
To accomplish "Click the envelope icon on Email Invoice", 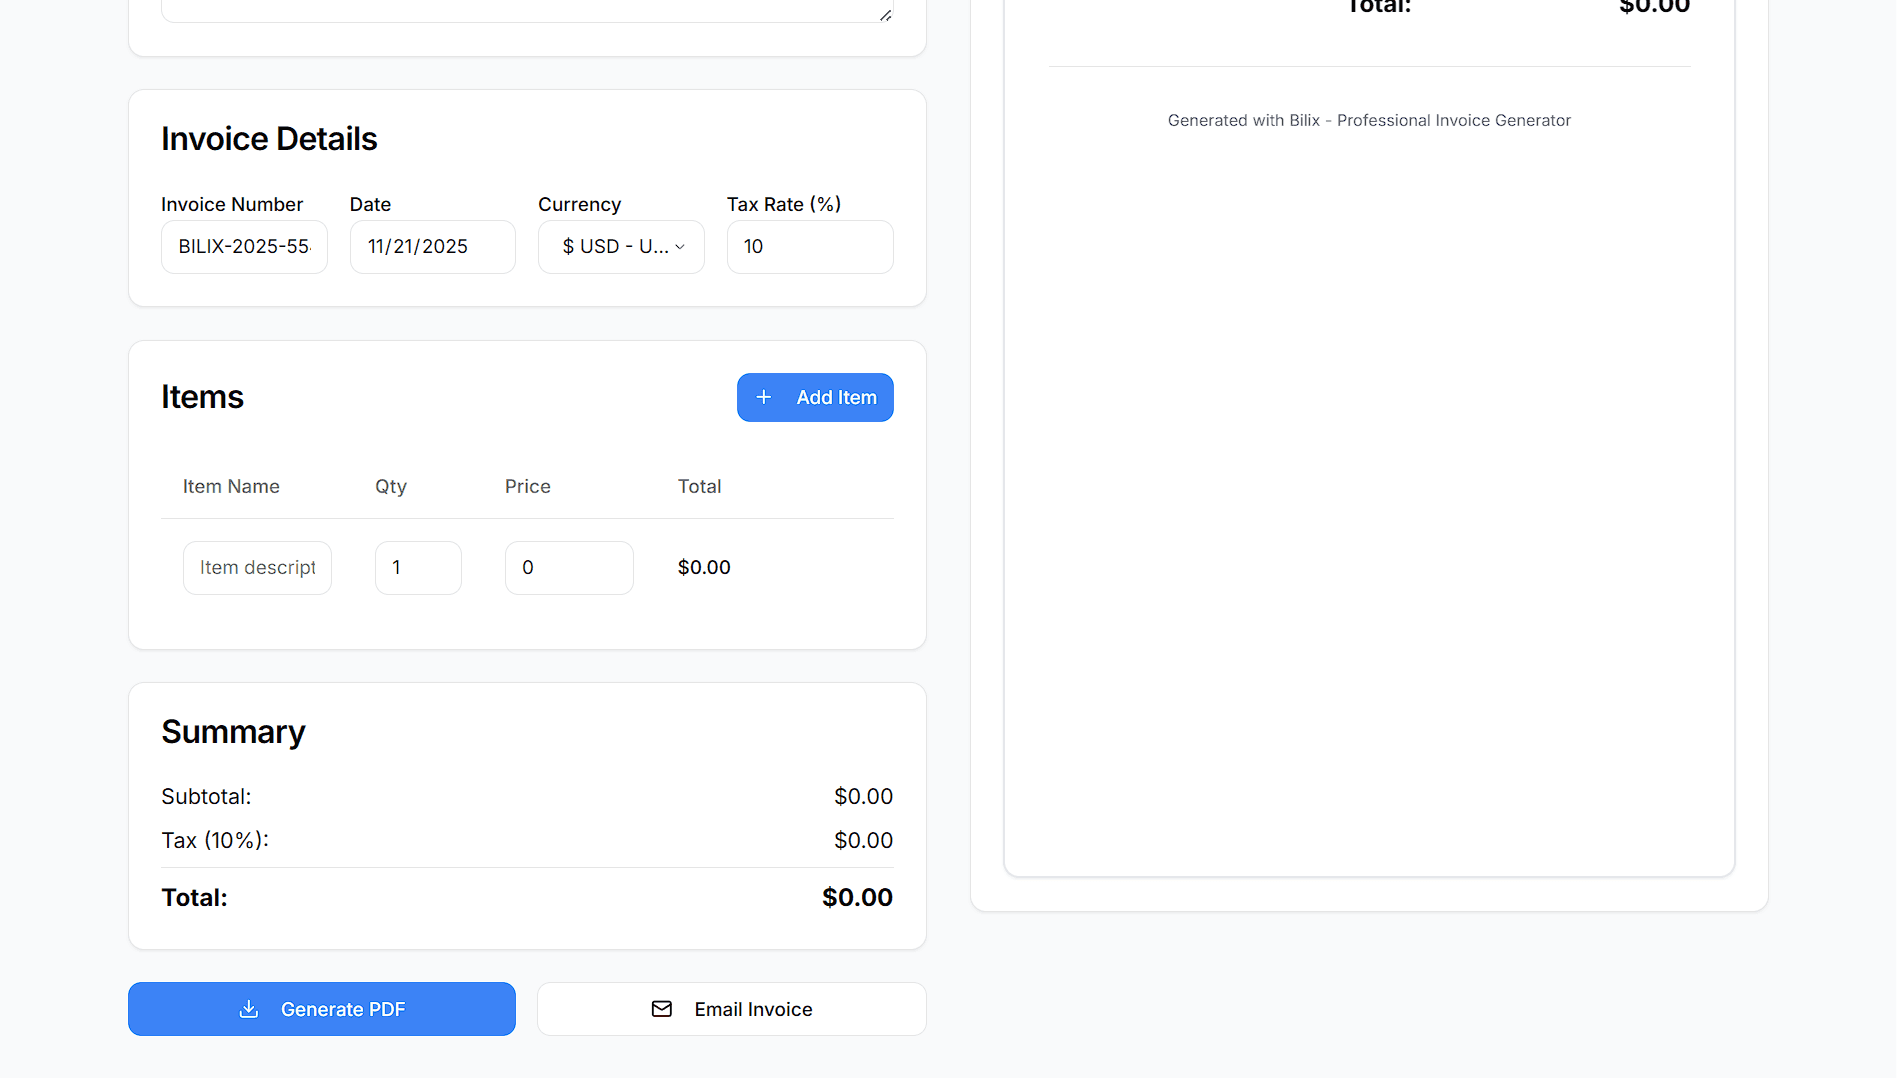I will pos(661,1009).
